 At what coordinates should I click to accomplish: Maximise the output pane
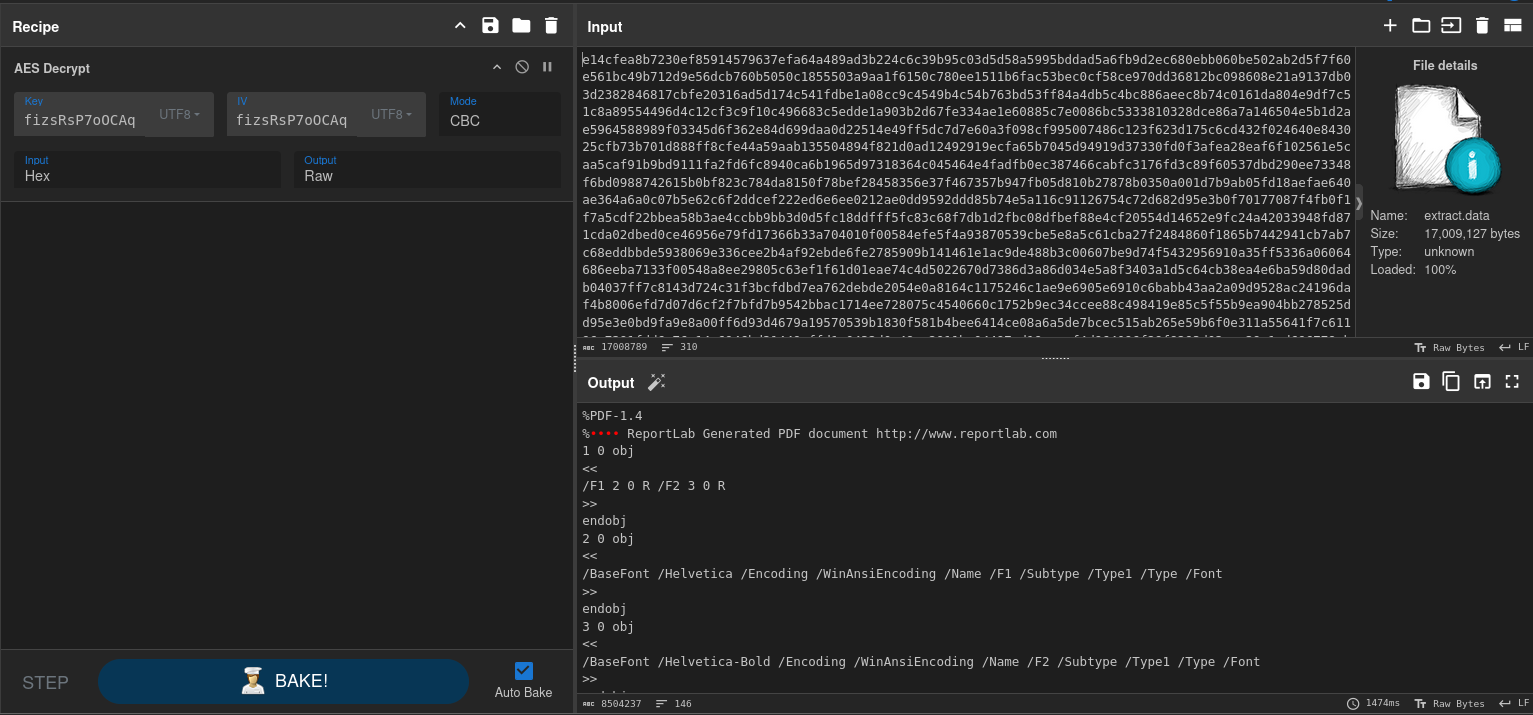(1512, 381)
